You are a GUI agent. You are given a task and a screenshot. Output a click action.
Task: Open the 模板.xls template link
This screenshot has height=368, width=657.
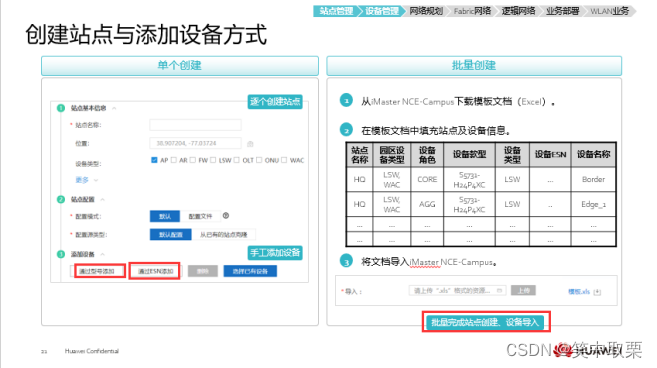(579, 292)
